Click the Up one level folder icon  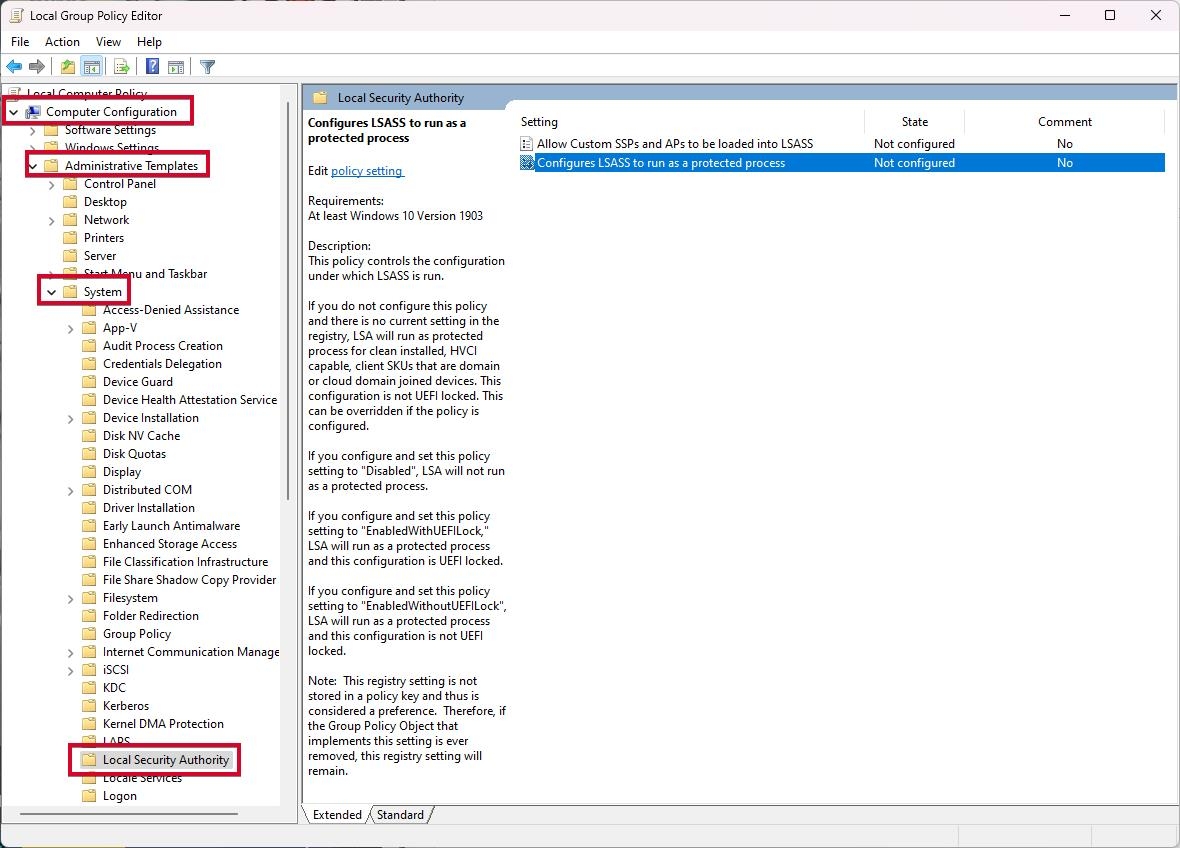pos(66,66)
